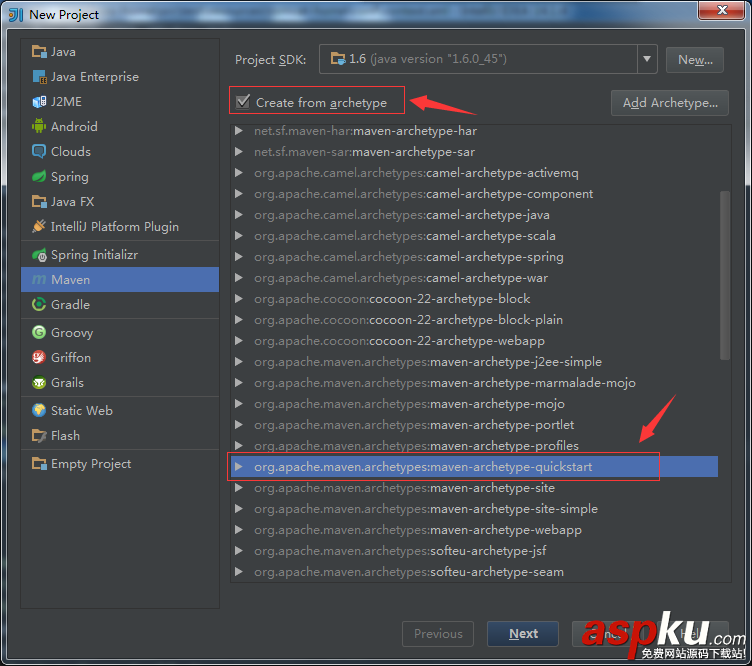752x666 pixels.
Task: Expand the cocoon-22-archetype-block node
Action: (x=238, y=299)
